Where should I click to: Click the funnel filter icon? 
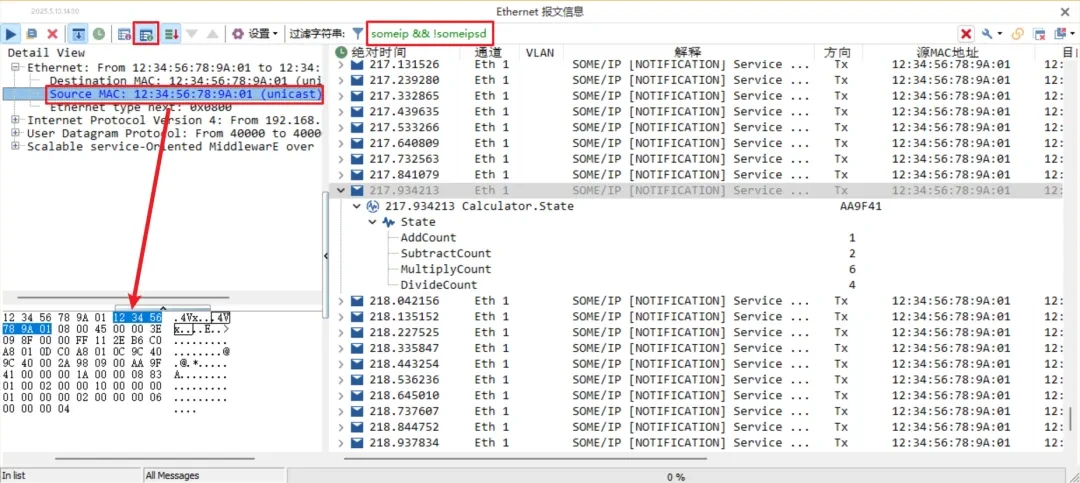(357, 33)
